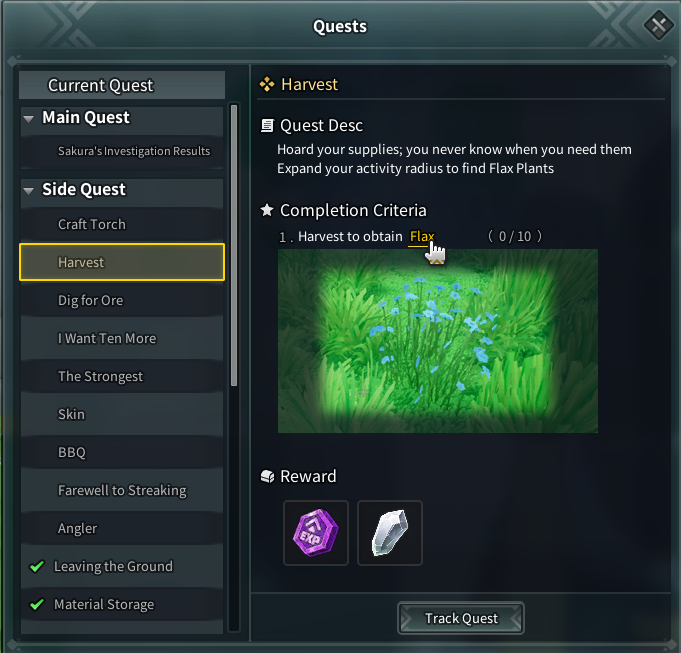Collapse the Main Quest section
The image size is (681, 653).
(29, 118)
